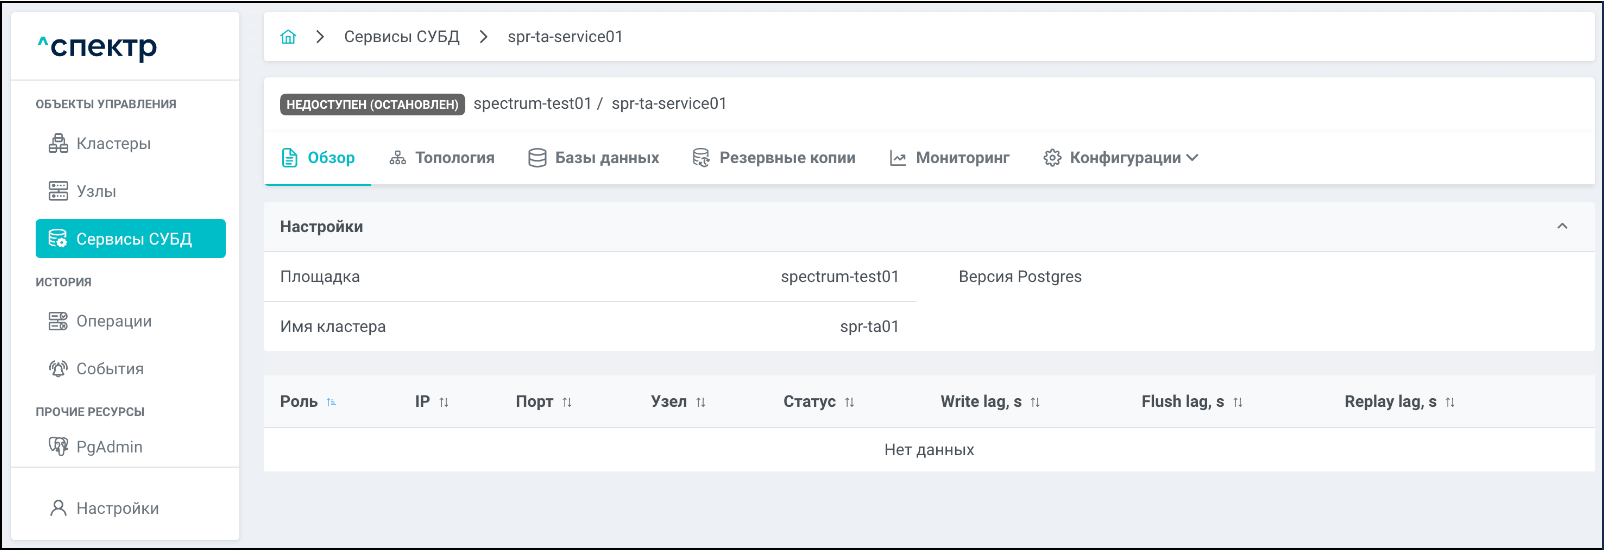Open Настройки user settings
The height and width of the screenshot is (550, 1604).
click(117, 508)
